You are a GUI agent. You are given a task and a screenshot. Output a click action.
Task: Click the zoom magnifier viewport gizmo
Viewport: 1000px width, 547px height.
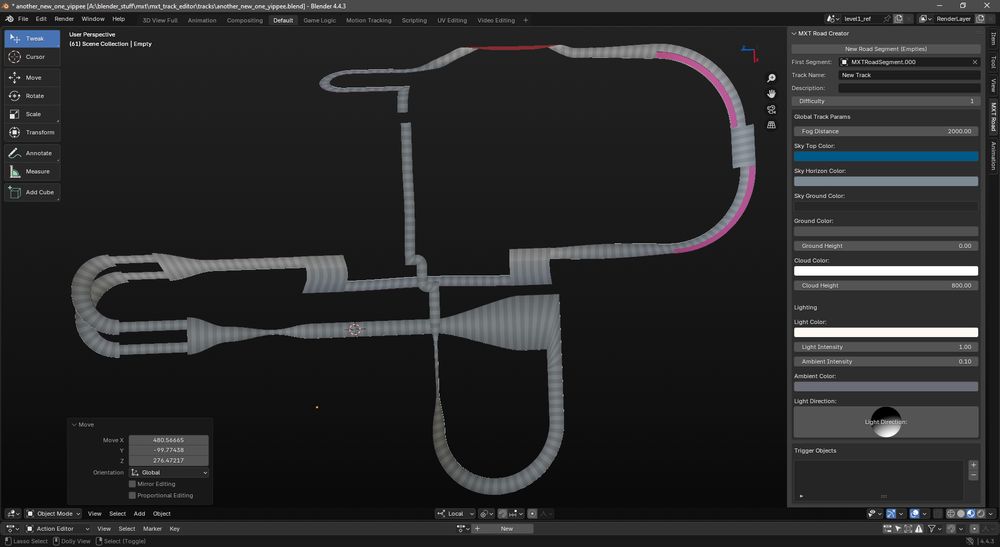click(771, 78)
